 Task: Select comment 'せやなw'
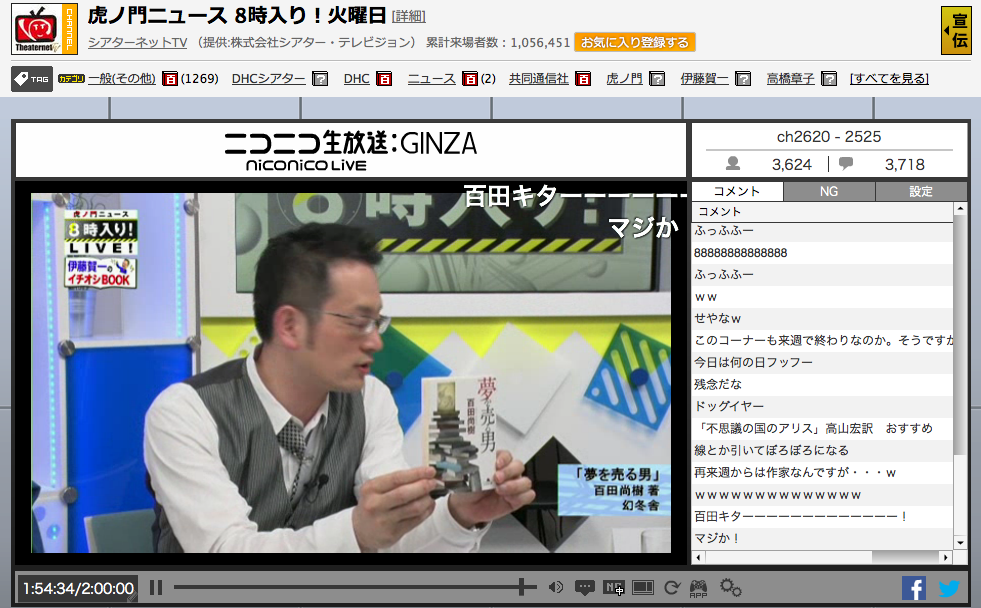click(822, 318)
